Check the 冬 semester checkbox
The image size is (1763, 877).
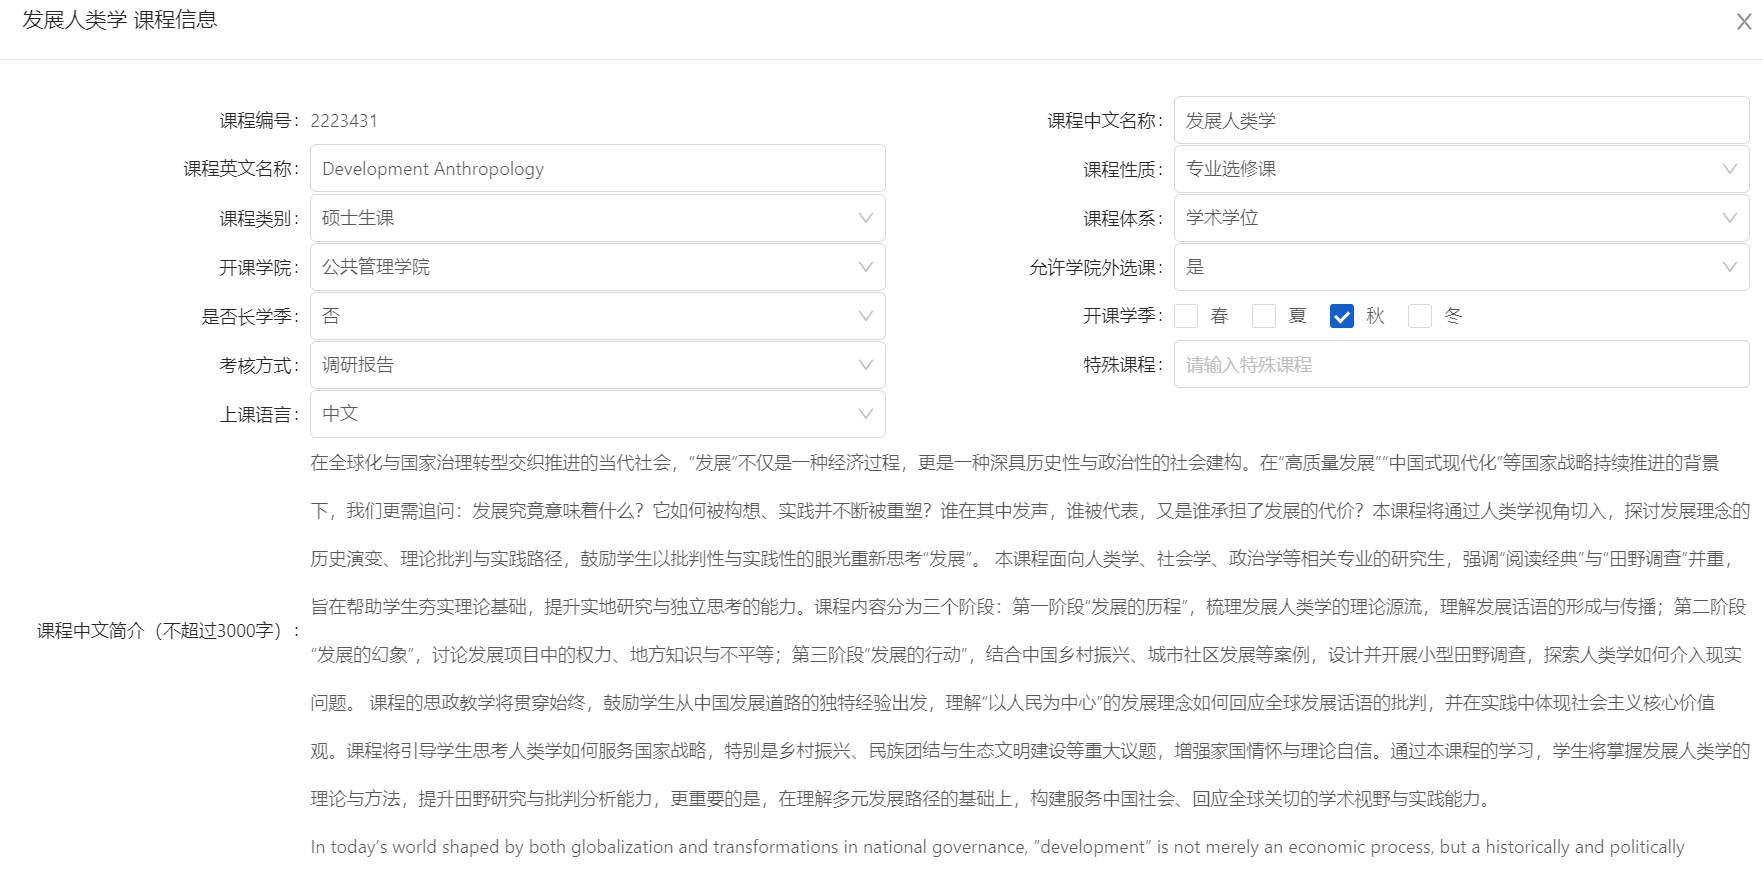click(x=1419, y=316)
